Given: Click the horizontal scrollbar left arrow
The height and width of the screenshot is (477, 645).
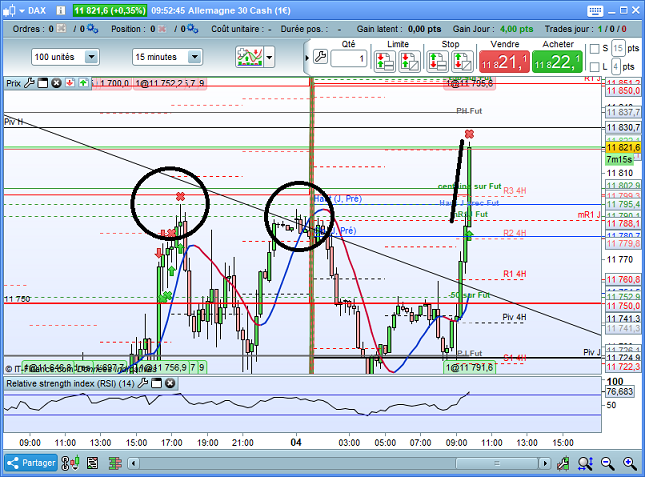Looking at the screenshot, I should click(133, 463).
